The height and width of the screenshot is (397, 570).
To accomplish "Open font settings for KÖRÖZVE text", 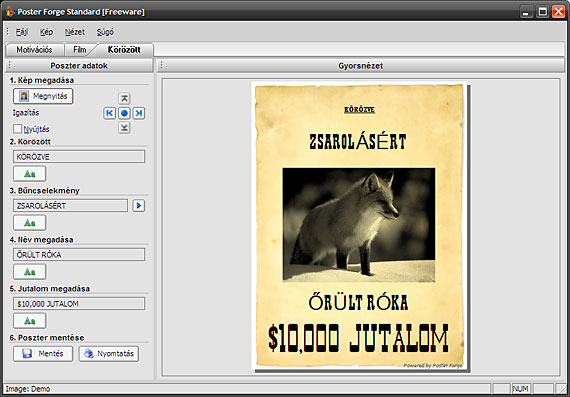I will coord(29,174).
